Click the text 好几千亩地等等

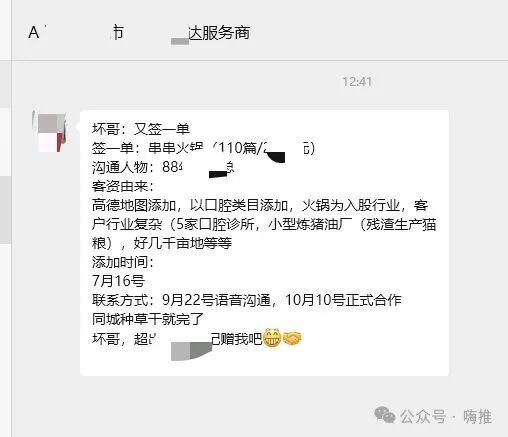(183, 243)
